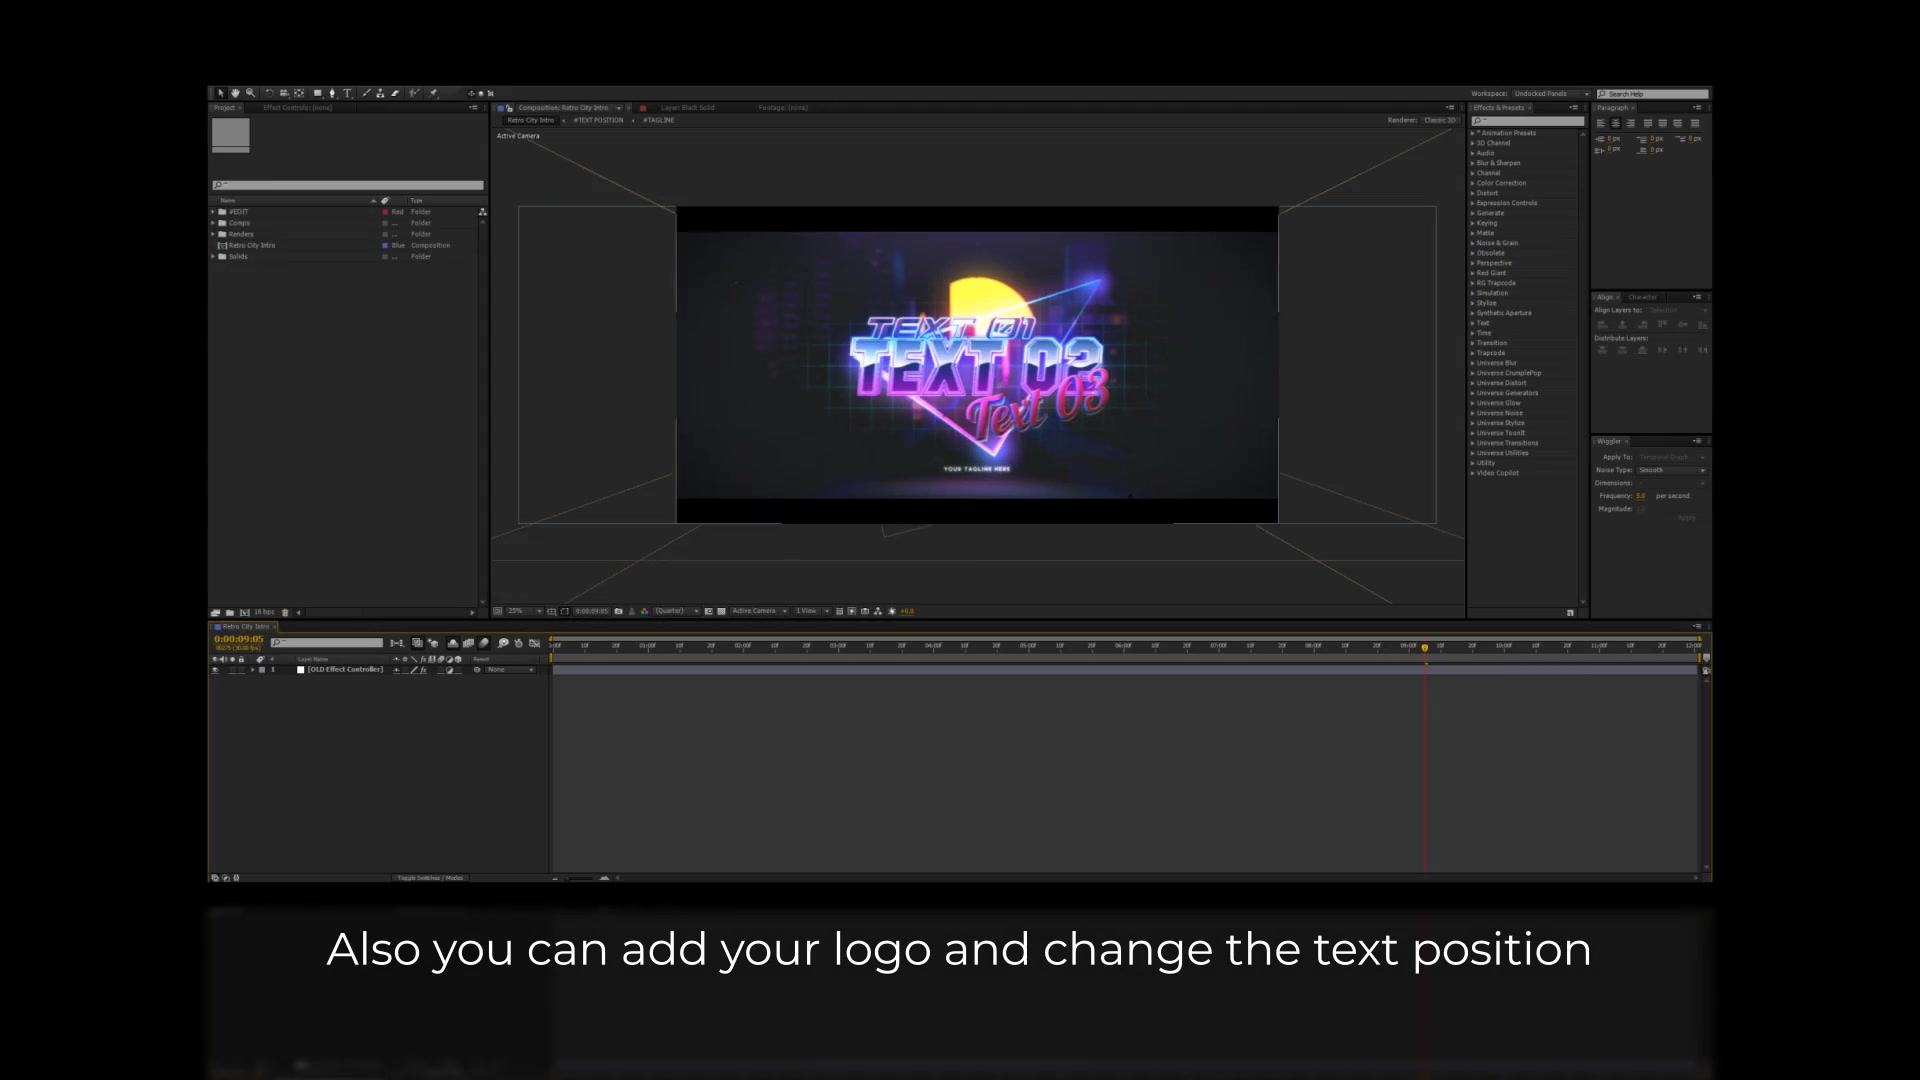Select the Zoom magnifier tool

(250, 93)
